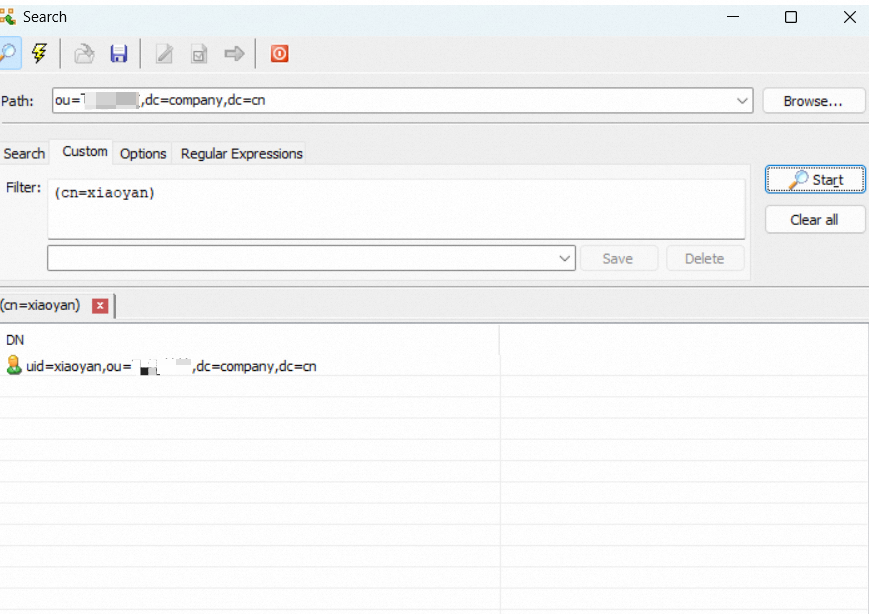Click the Clear all button
This screenshot has width=869, height=614.
(x=815, y=219)
